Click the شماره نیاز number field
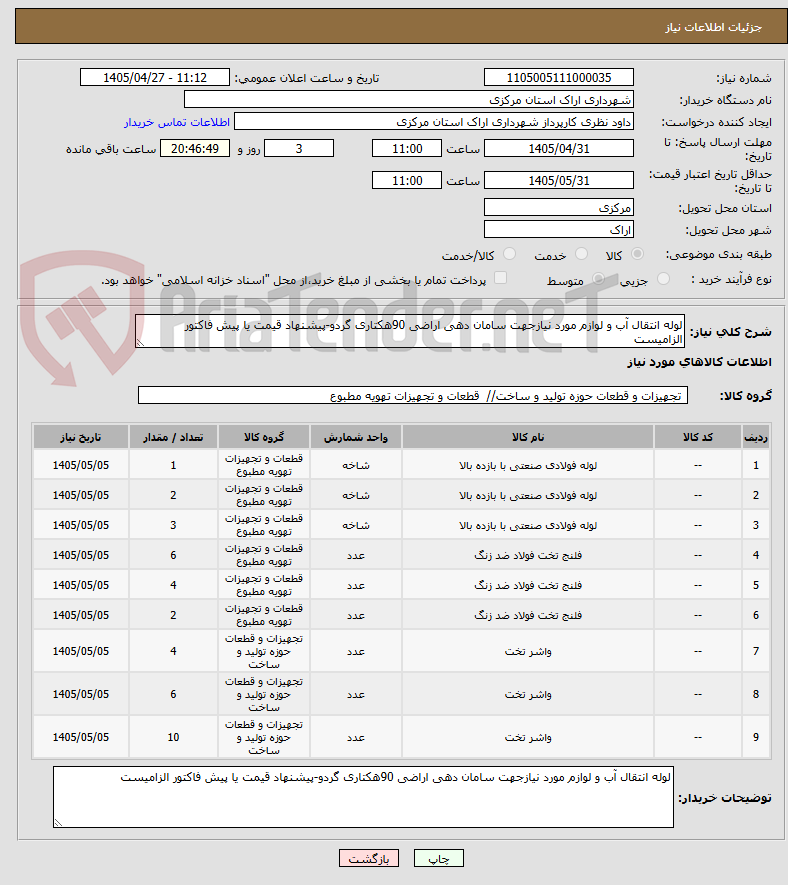This screenshot has width=788, height=885. 559,77
